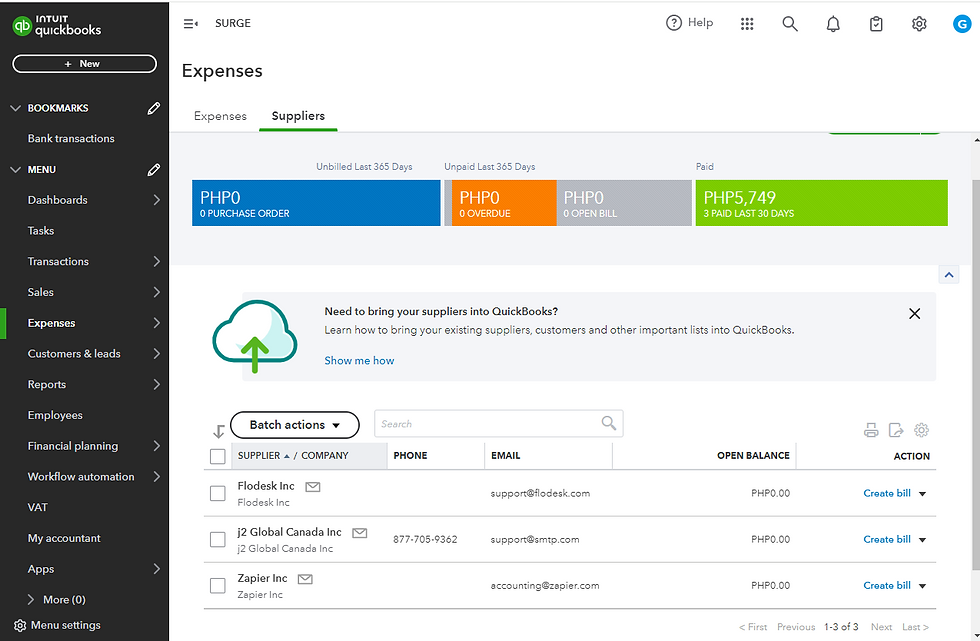Open the clipboard tasks icon

876,24
